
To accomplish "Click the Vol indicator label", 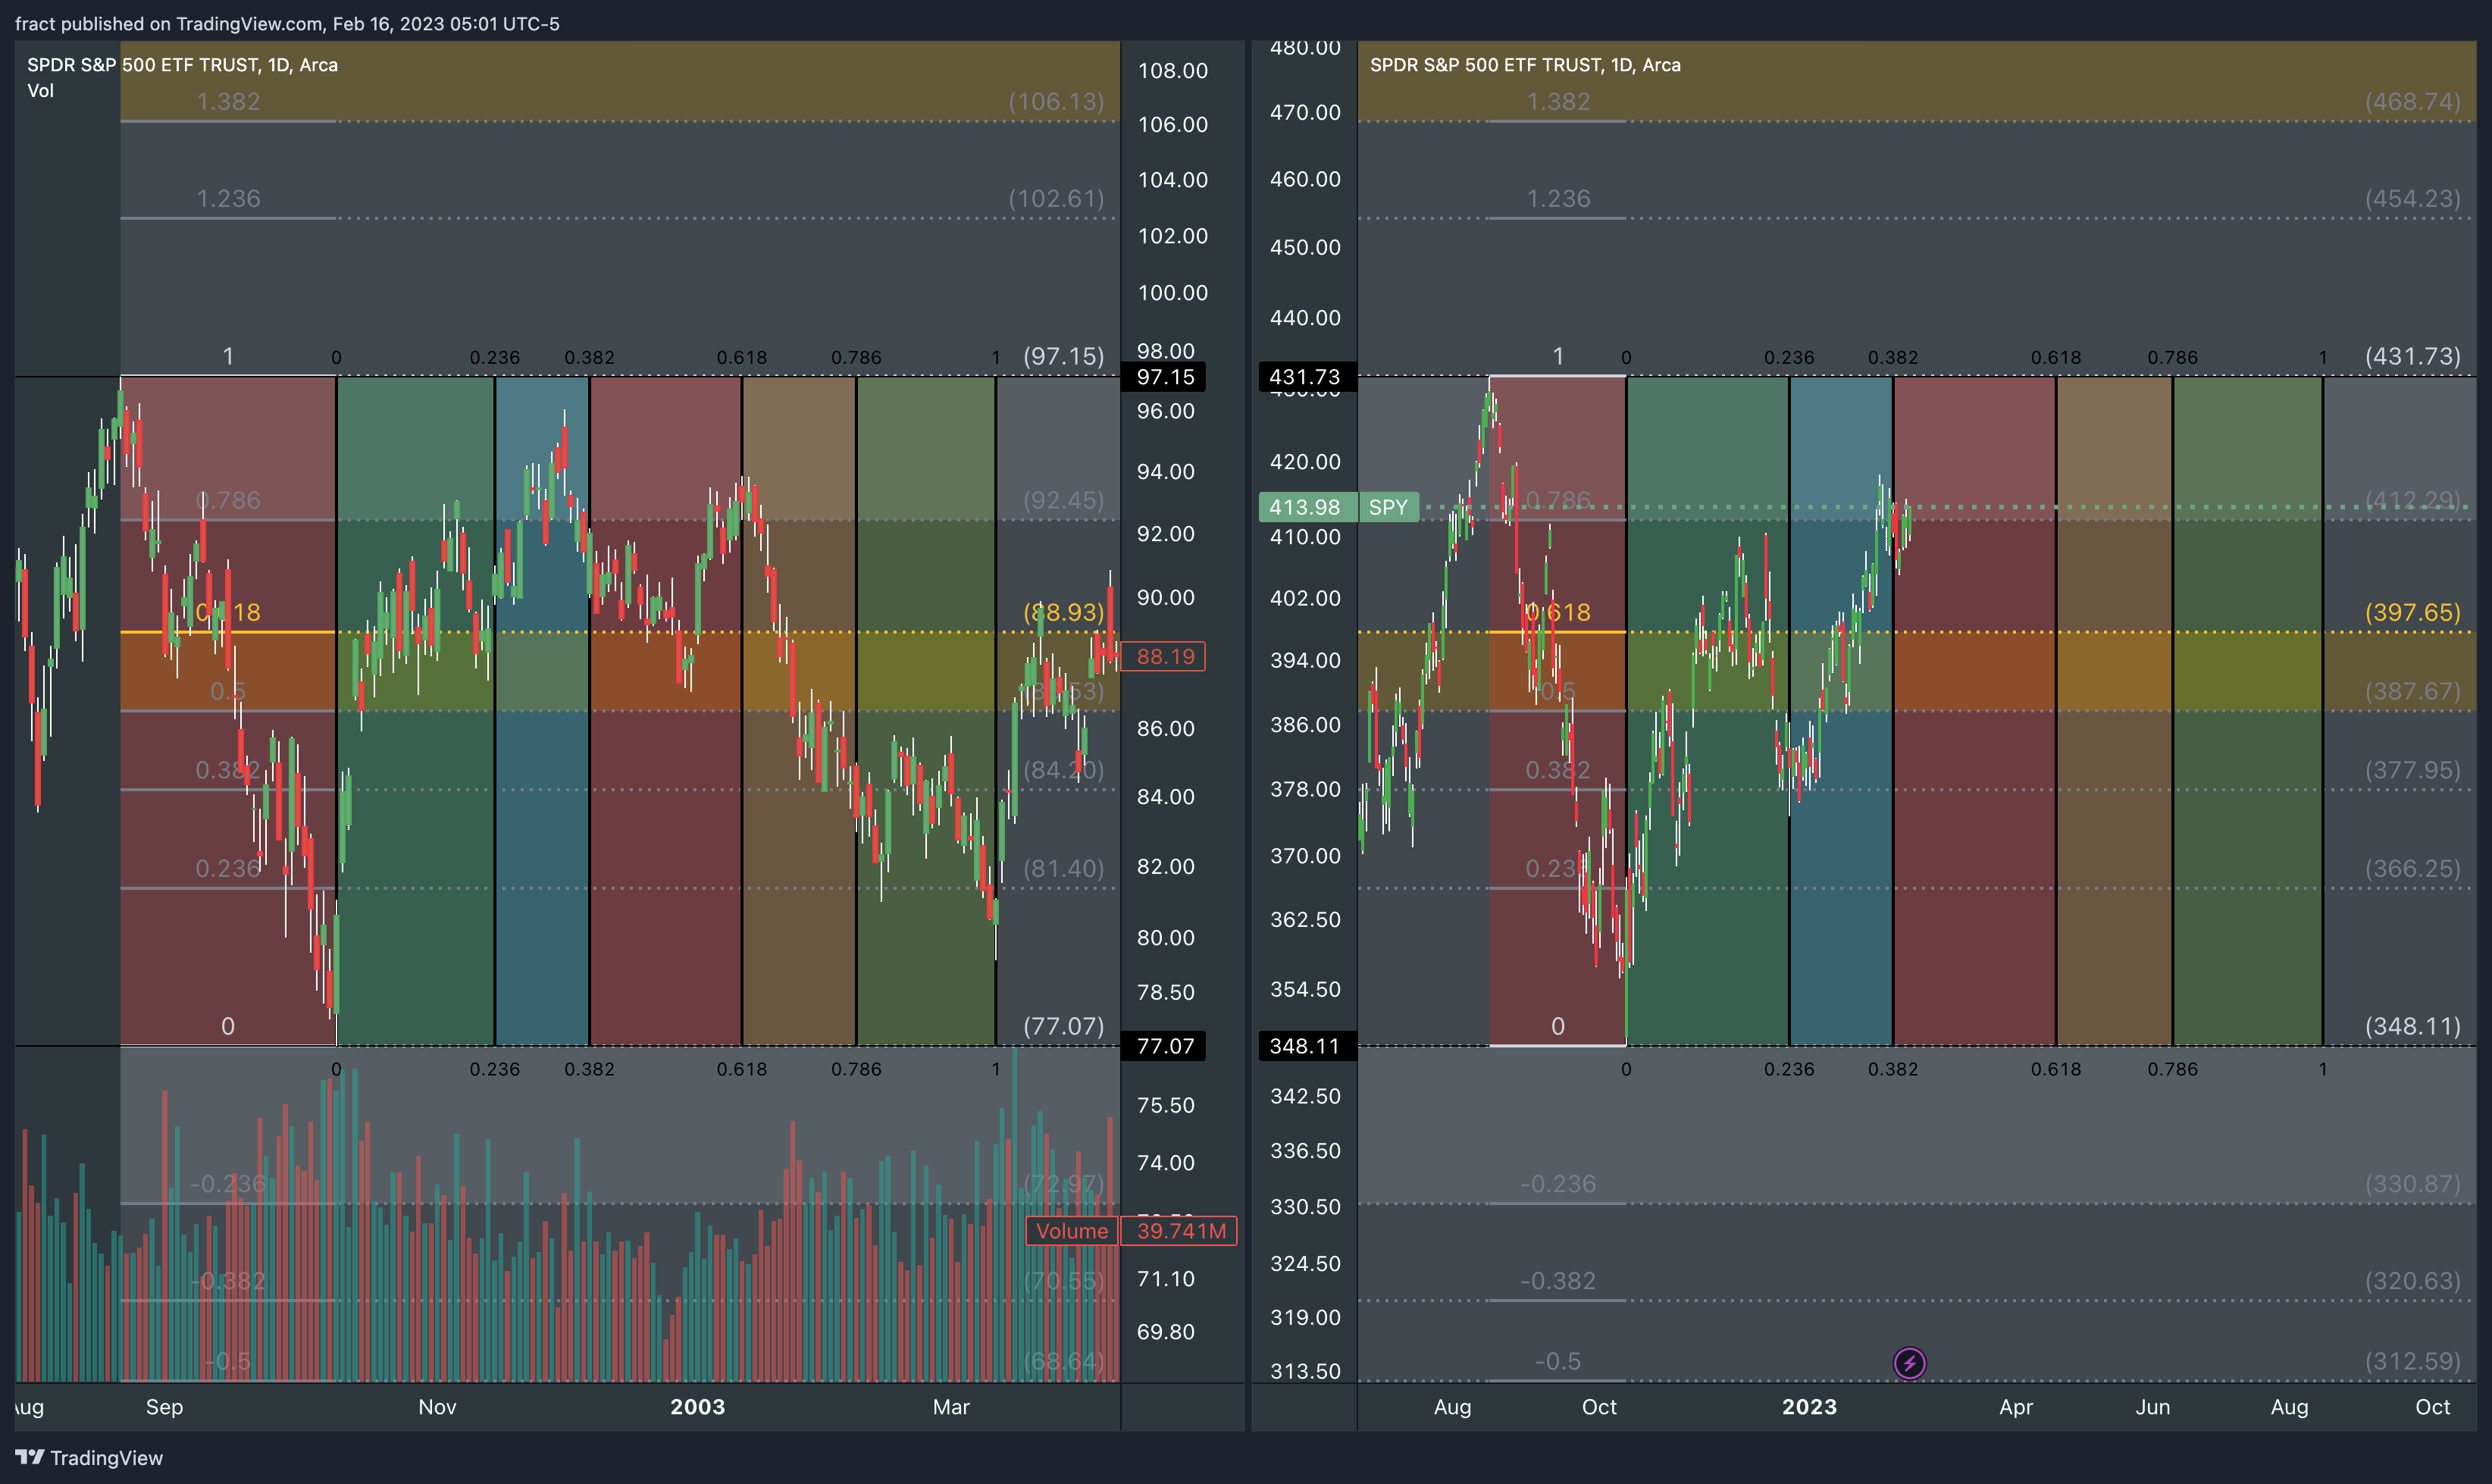I will [x=40, y=91].
